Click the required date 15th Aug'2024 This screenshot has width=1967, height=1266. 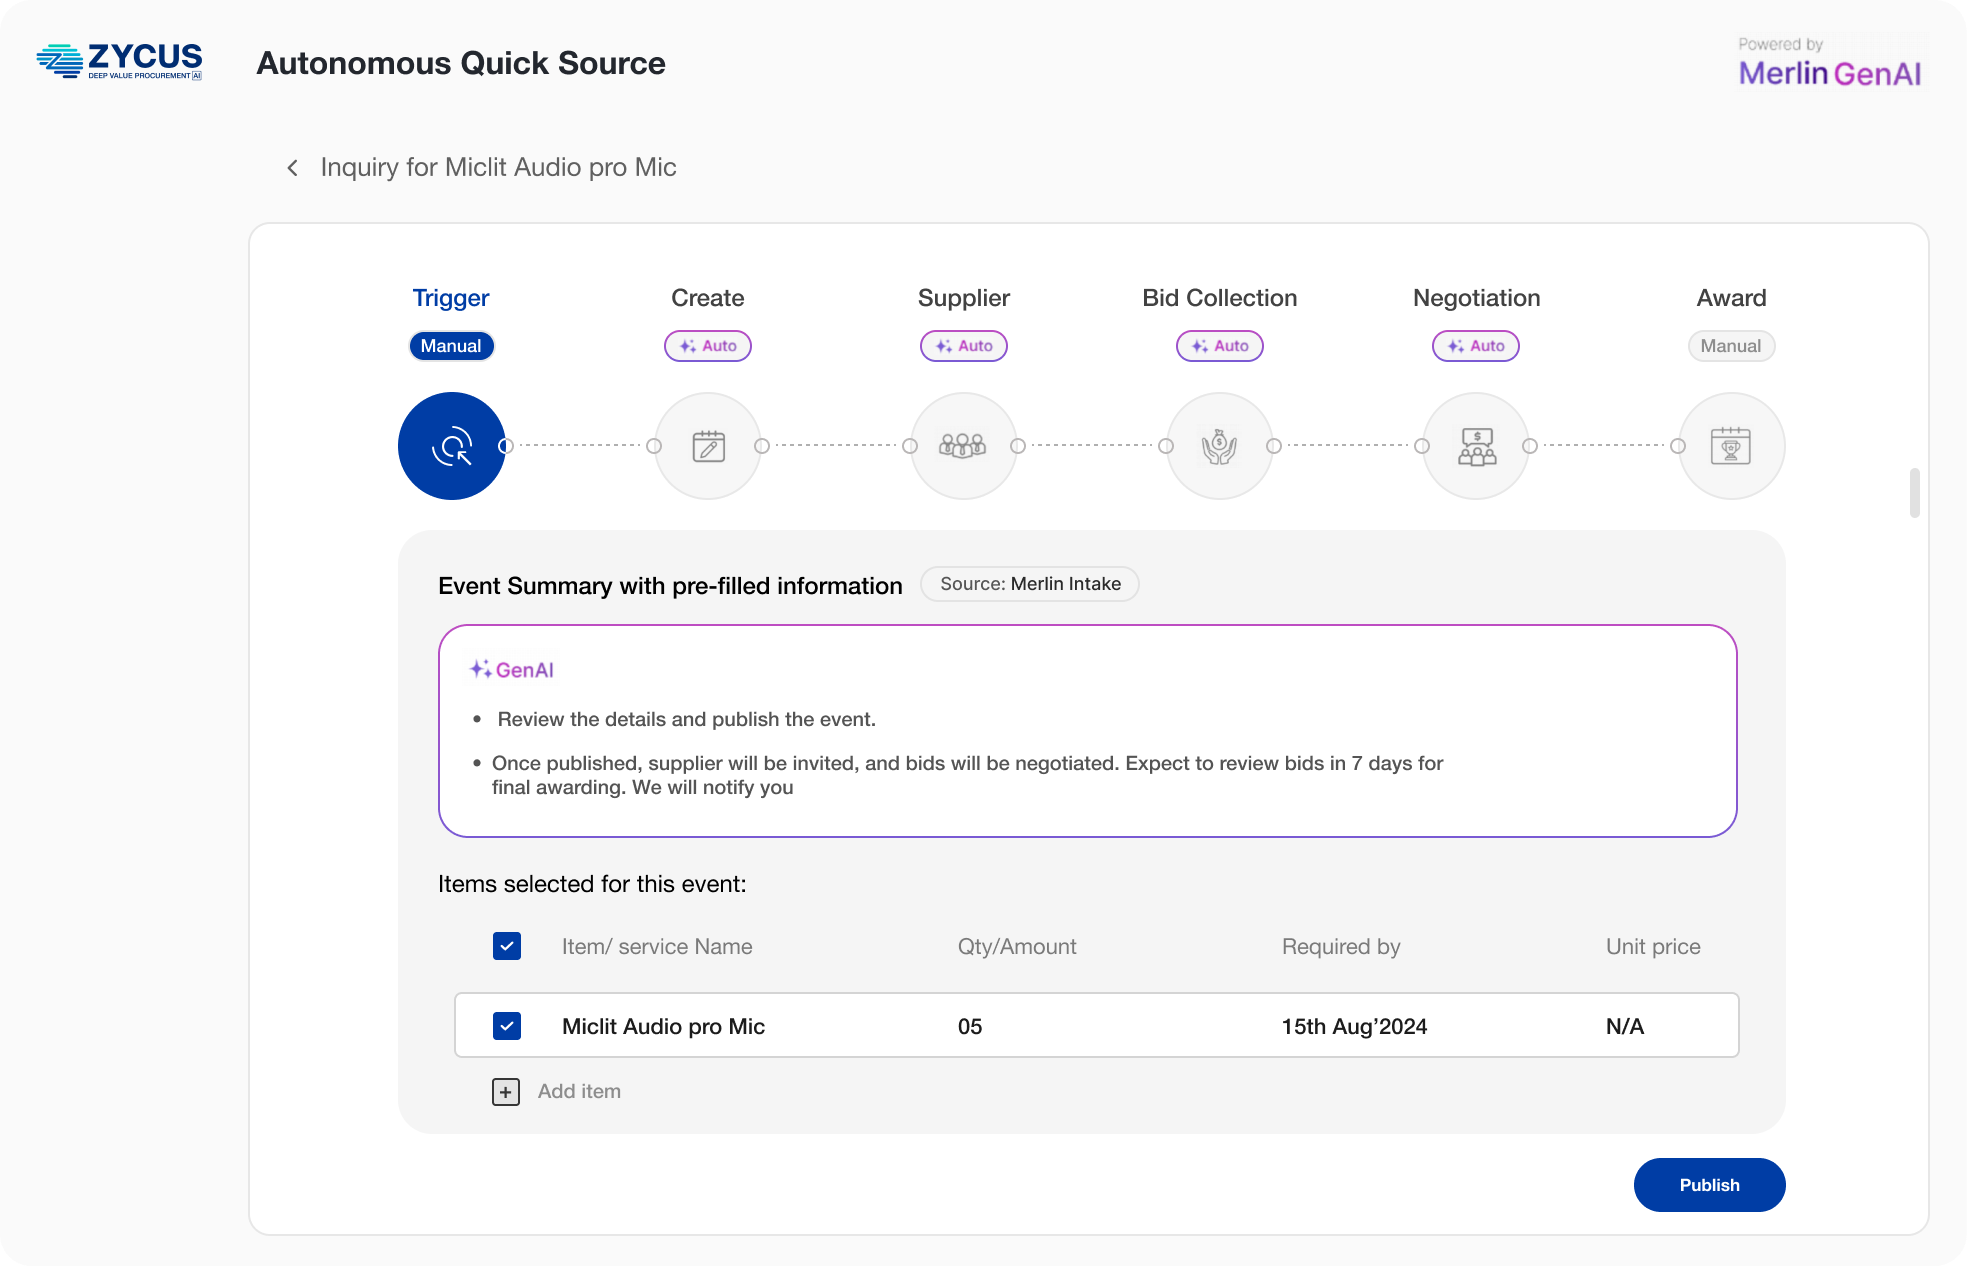[x=1354, y=1027]
